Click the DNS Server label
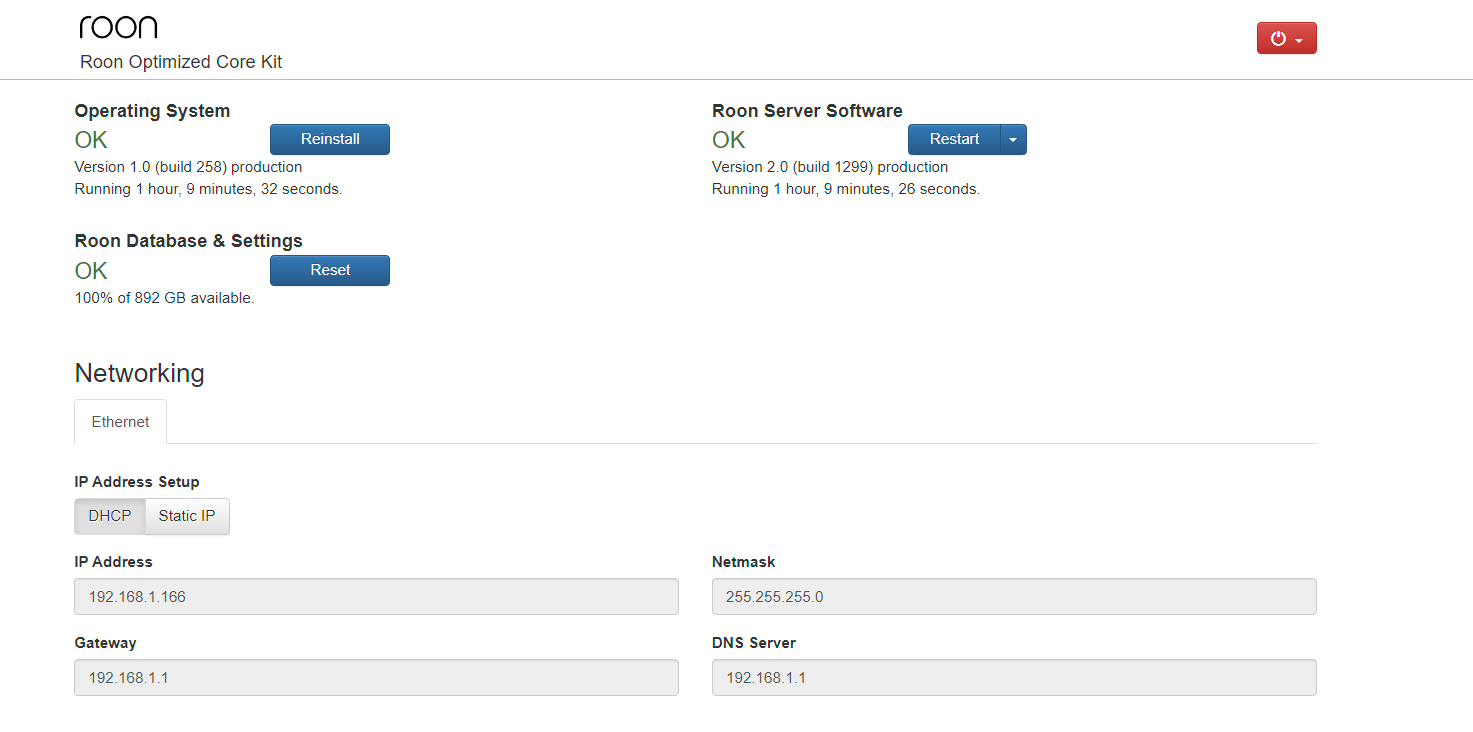This screenshot has height=732, width=1473. (x=754, y=643)
